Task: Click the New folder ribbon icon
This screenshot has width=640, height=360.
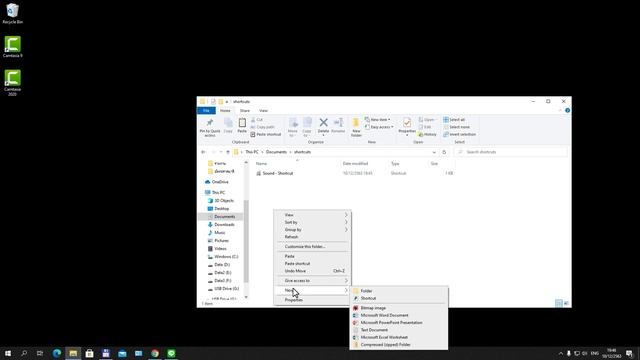Action: (x=356, y=127)
